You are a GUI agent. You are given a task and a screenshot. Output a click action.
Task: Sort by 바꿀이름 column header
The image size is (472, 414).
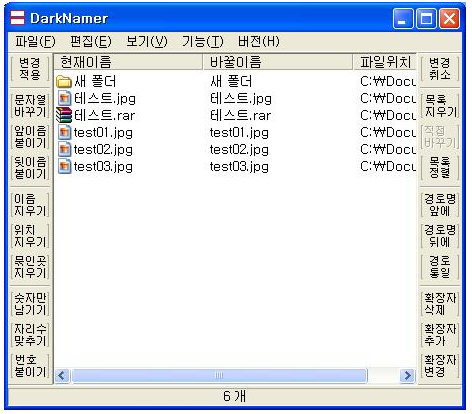point(278,62)
